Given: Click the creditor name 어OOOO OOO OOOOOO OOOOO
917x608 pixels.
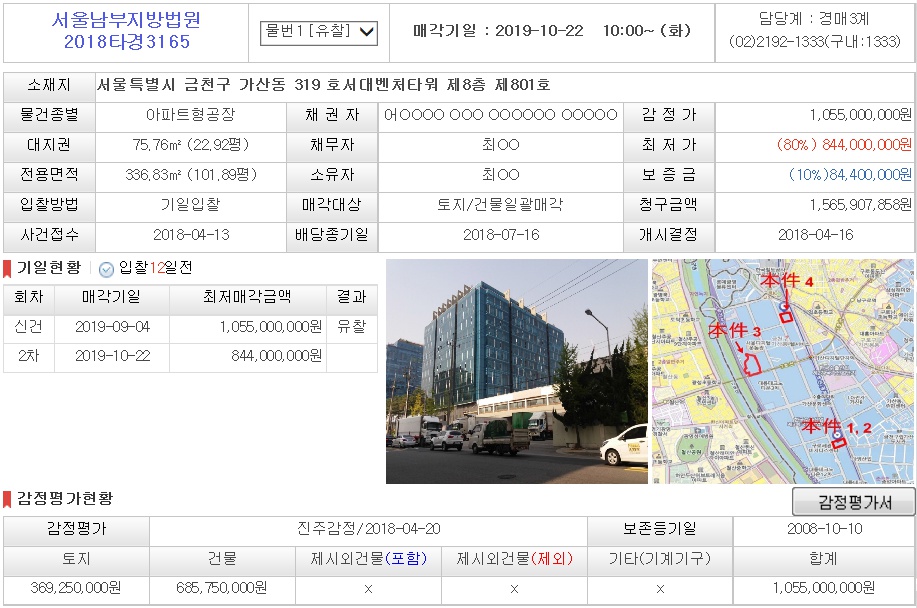Looking at the screenshot, I should click(501, 115).
